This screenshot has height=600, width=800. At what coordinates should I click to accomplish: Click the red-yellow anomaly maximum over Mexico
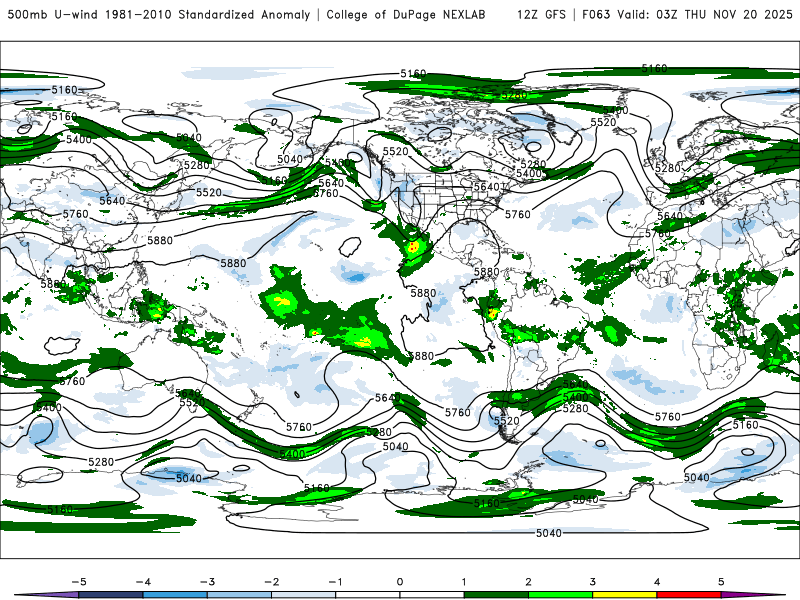coord(413,247)
